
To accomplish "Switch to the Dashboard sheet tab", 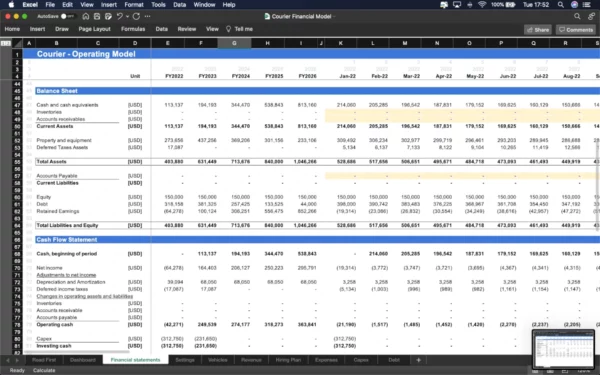I will pyautogui.click(x=83, y=360).
